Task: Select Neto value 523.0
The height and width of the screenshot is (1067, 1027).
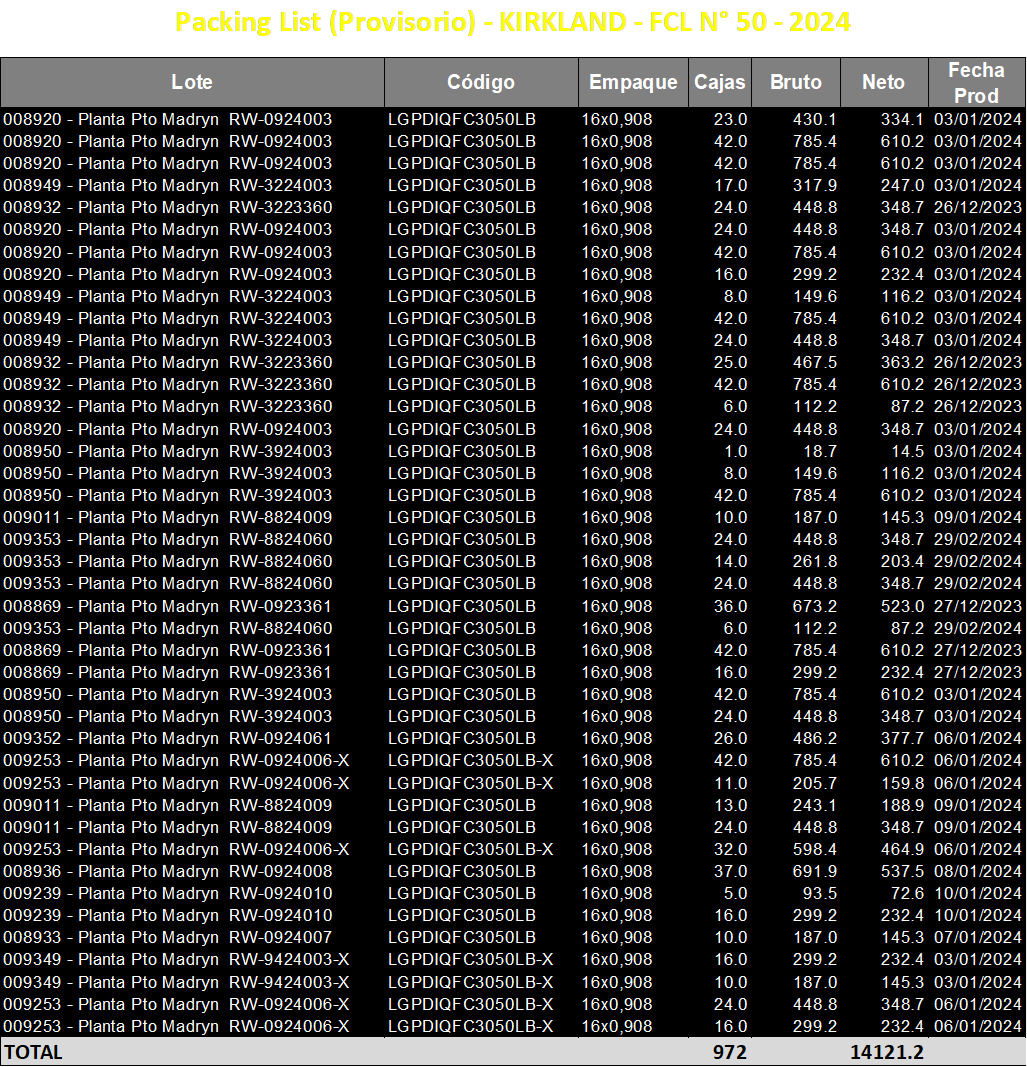Action: coord(902,606)
